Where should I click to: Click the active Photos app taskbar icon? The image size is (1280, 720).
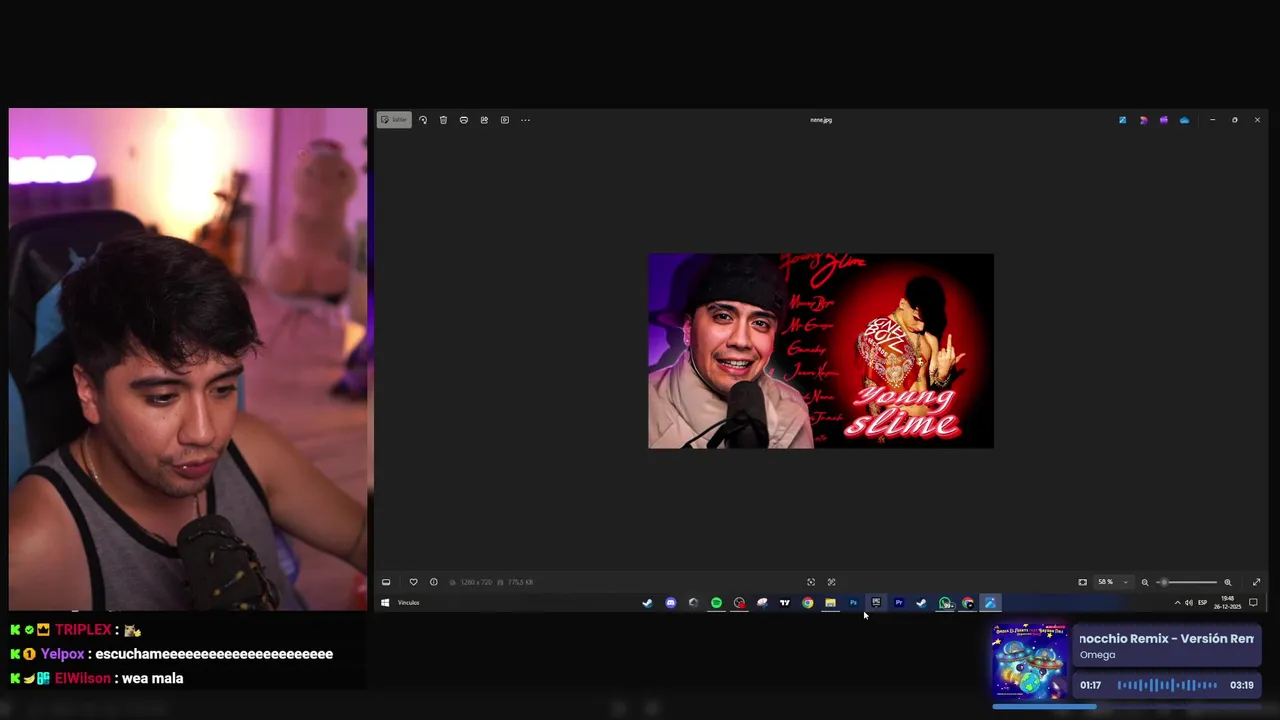(x=990, y=603)
